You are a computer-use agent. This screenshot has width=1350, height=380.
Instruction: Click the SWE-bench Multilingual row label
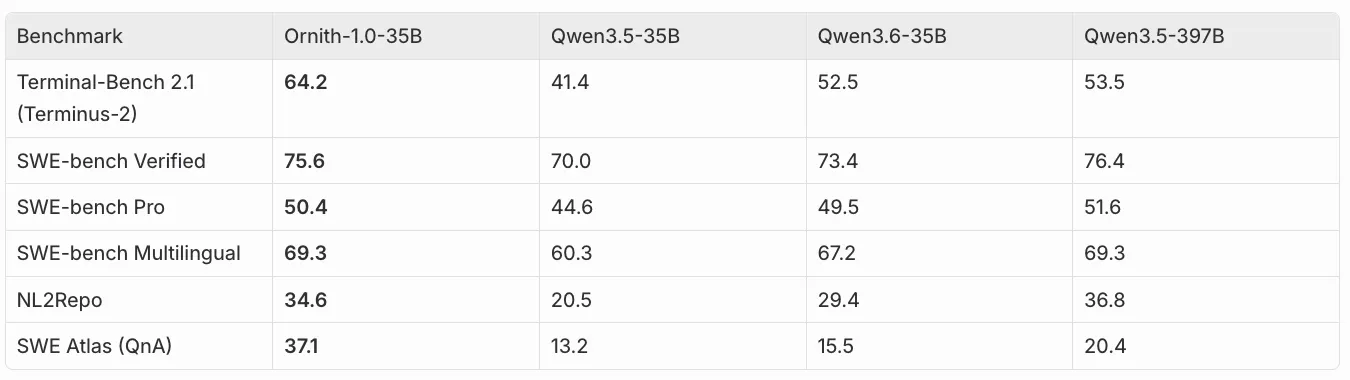point(129,253)
